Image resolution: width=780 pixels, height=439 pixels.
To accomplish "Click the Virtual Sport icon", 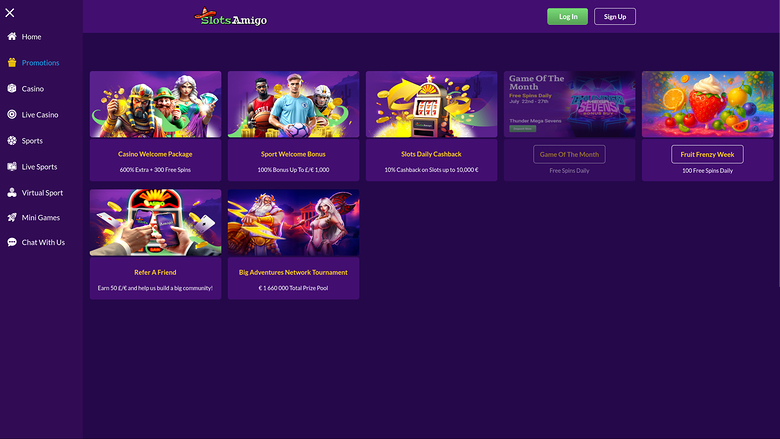I will [12, 192].
